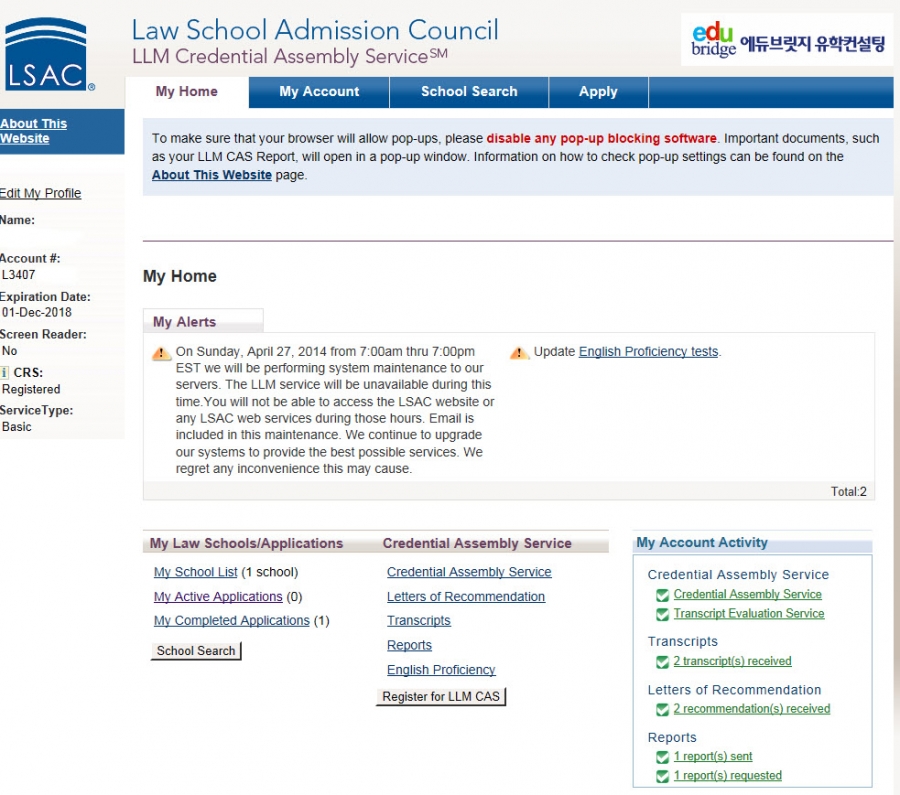Click the 1 report(s) requested link
The height and width of the screenshot is (795, 900).
point(730,775)
